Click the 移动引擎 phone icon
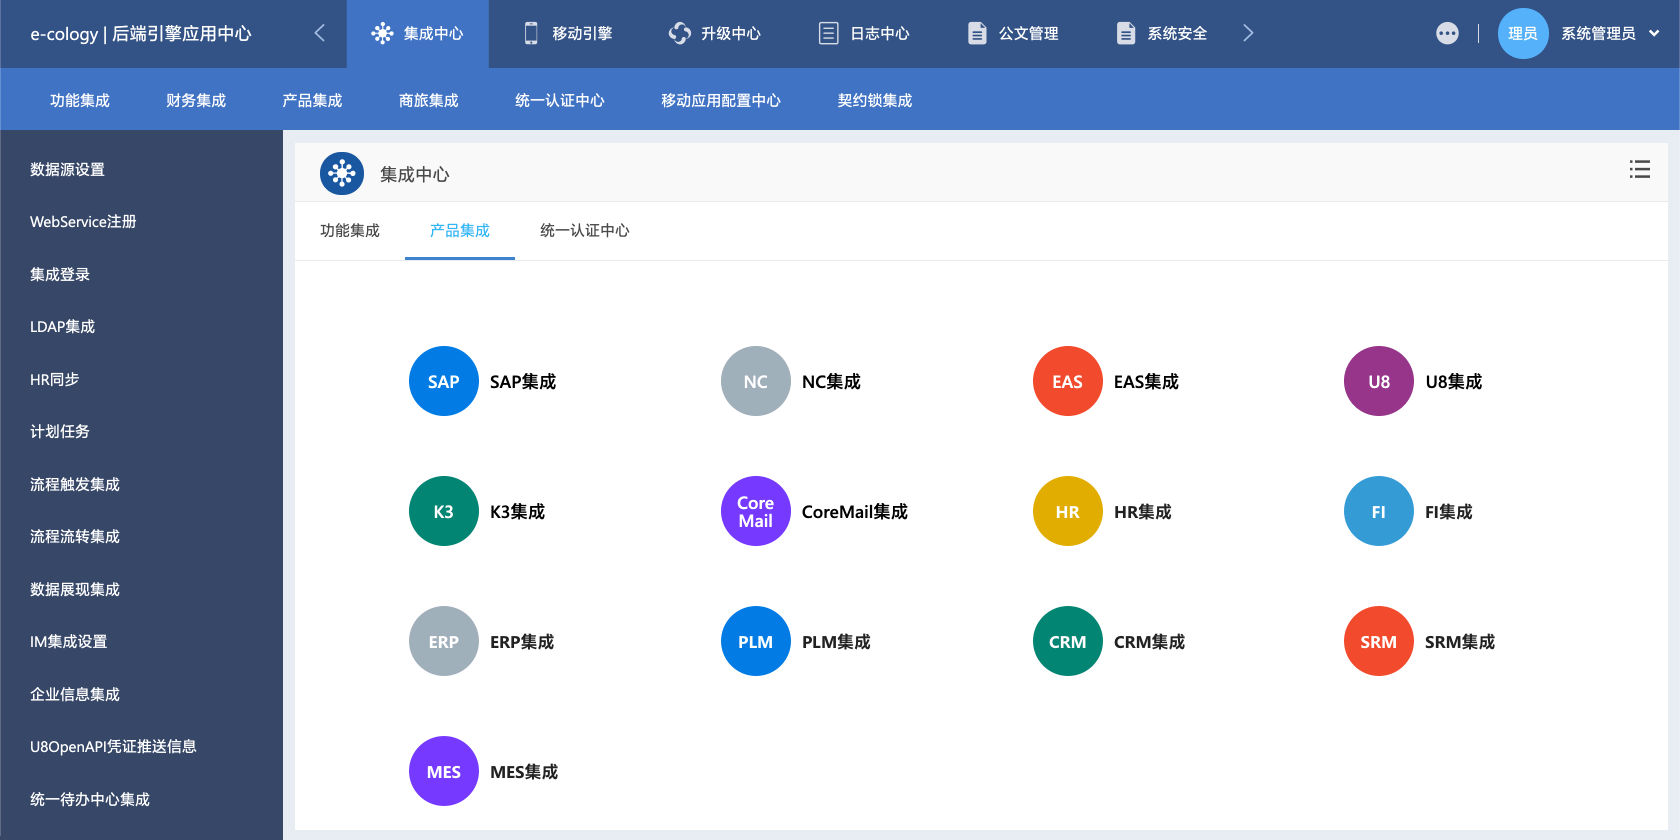This screenshot has height=840, width=1680. point(531,33)
